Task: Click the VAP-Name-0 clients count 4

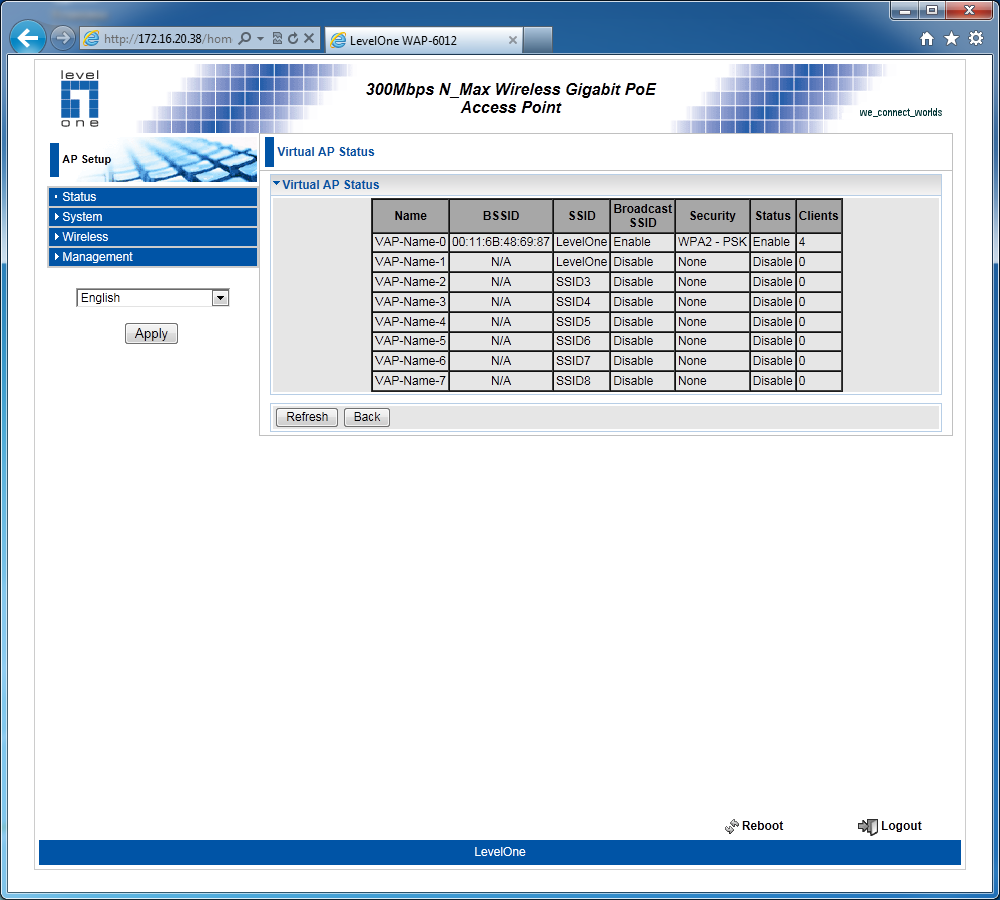Action: pos(818,242)
